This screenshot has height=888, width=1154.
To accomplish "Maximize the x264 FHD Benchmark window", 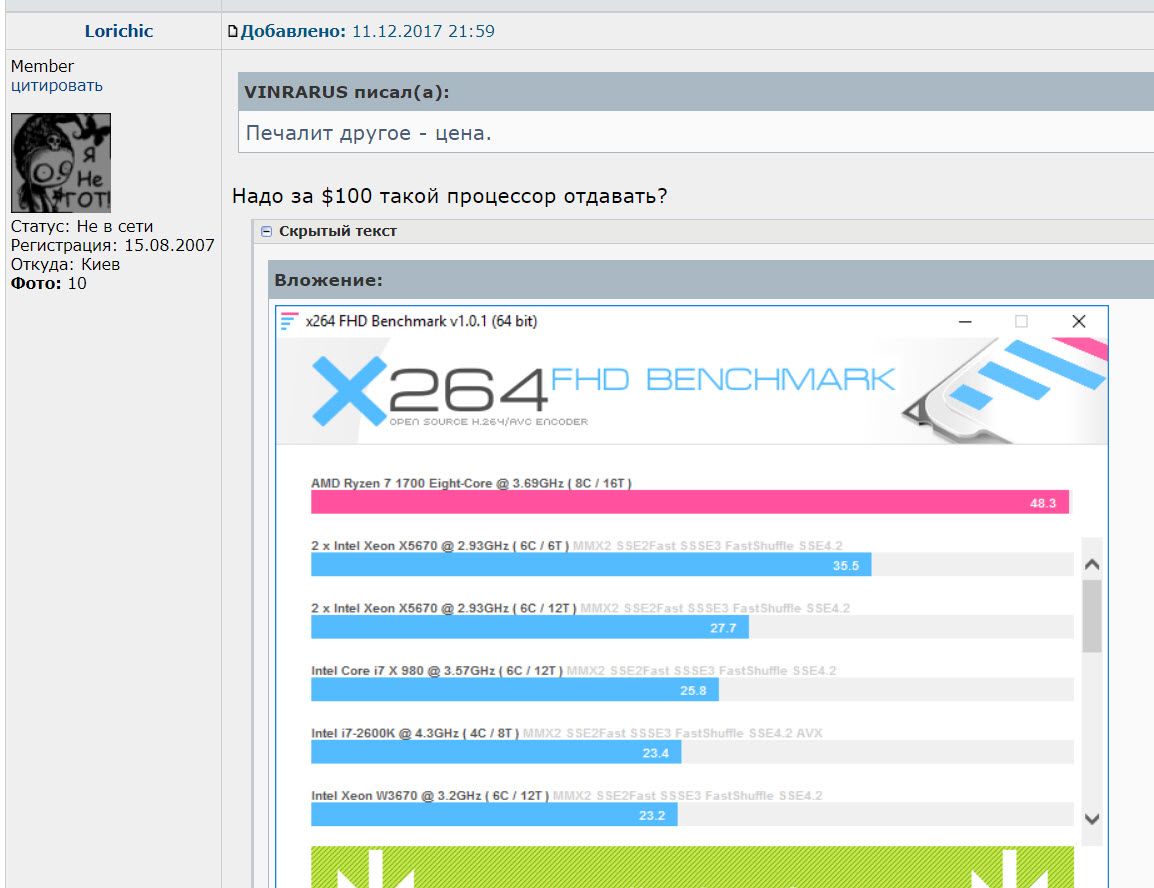I will point(1021,322).
